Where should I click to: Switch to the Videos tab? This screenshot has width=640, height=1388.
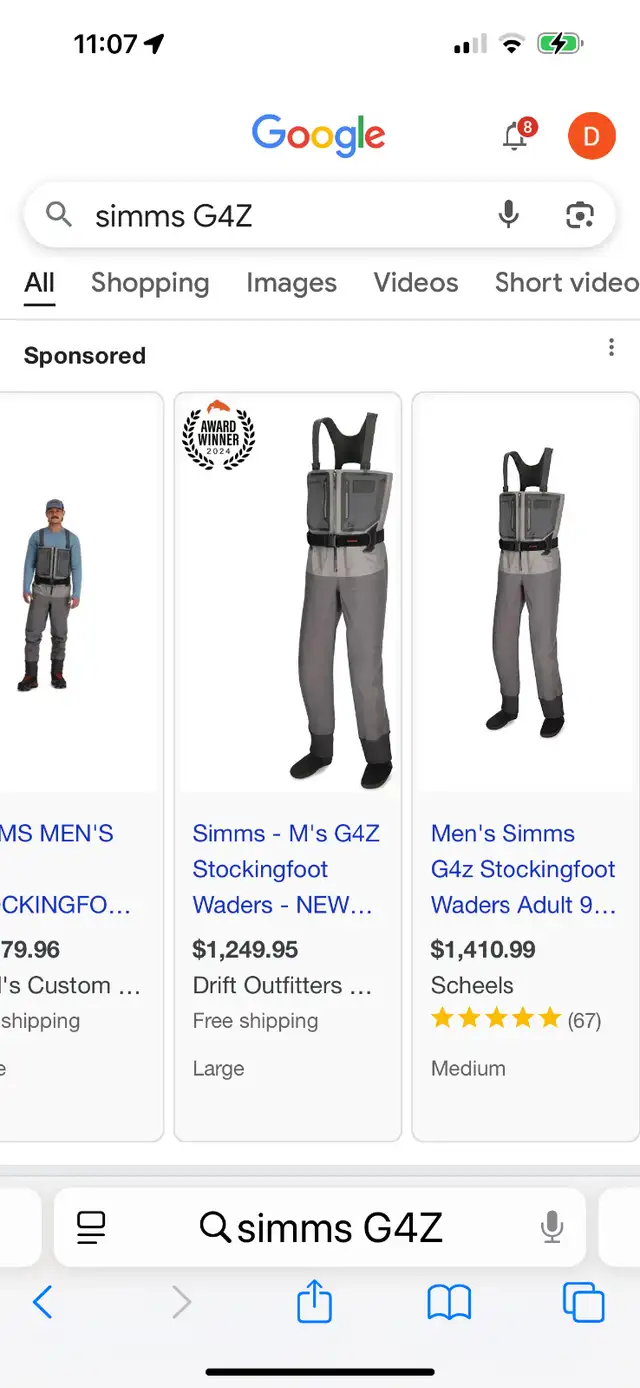pos(416,283)
